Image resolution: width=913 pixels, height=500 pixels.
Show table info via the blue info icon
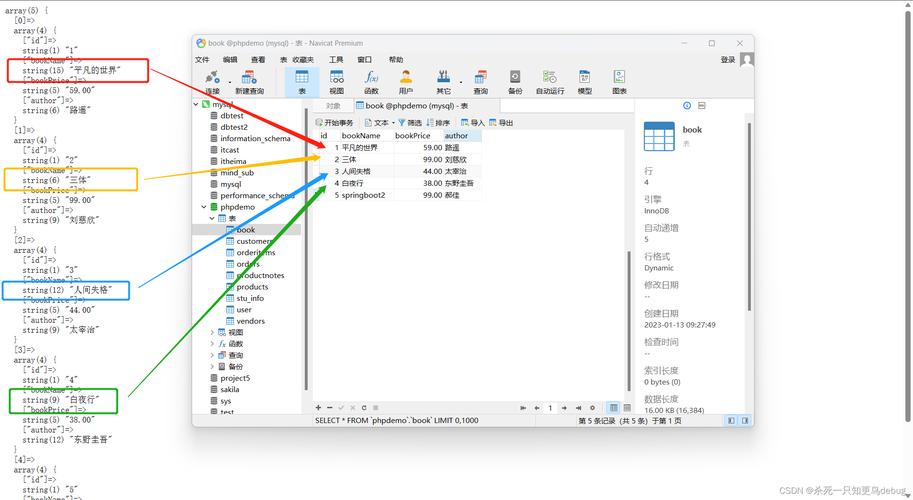687,105
